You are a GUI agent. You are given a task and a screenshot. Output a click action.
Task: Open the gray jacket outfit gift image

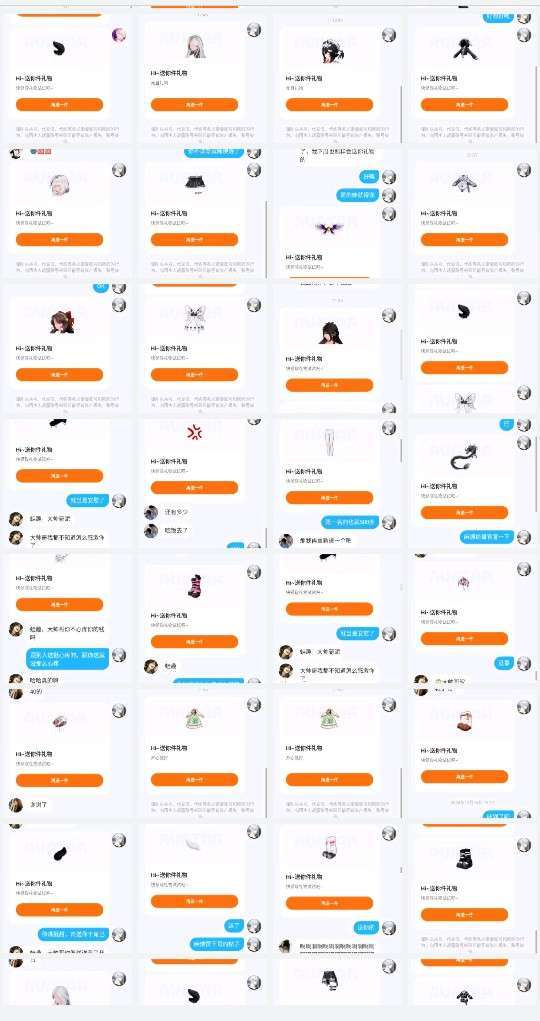click(464, 182)
